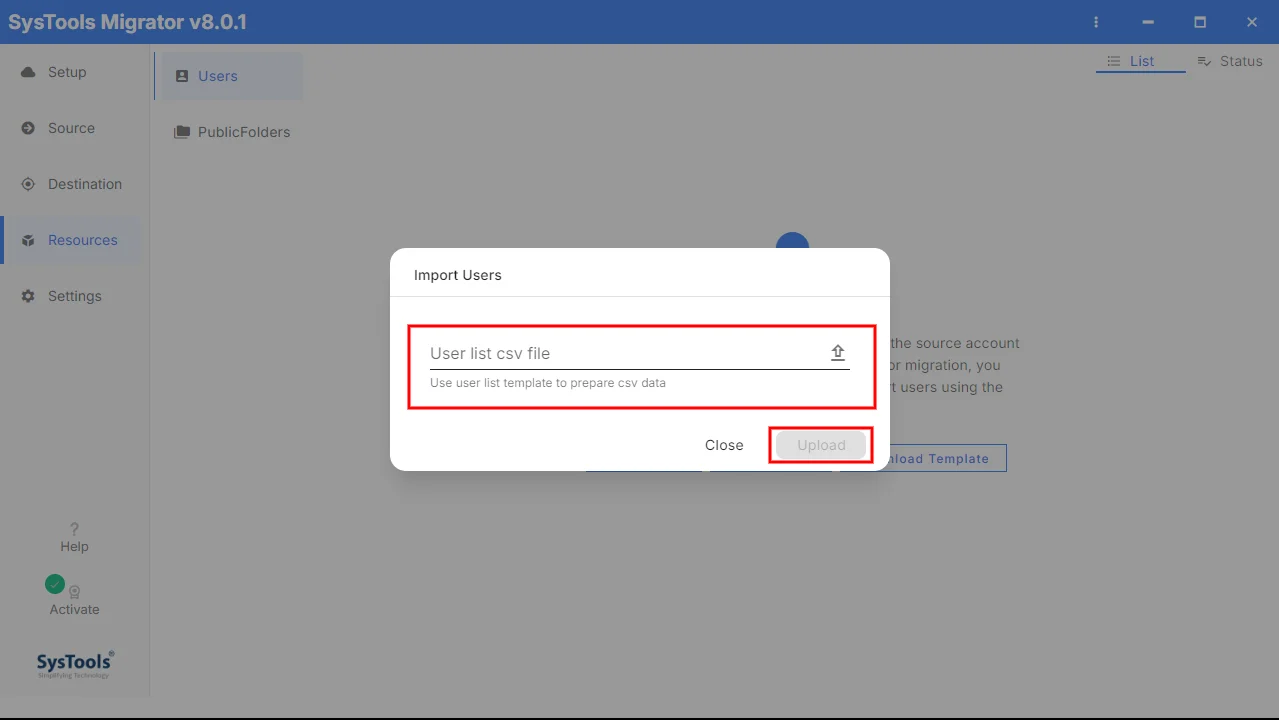Click the cloud icon next to Setup
The width and height of the screenshot is (1279, 720).
(28, 72)
